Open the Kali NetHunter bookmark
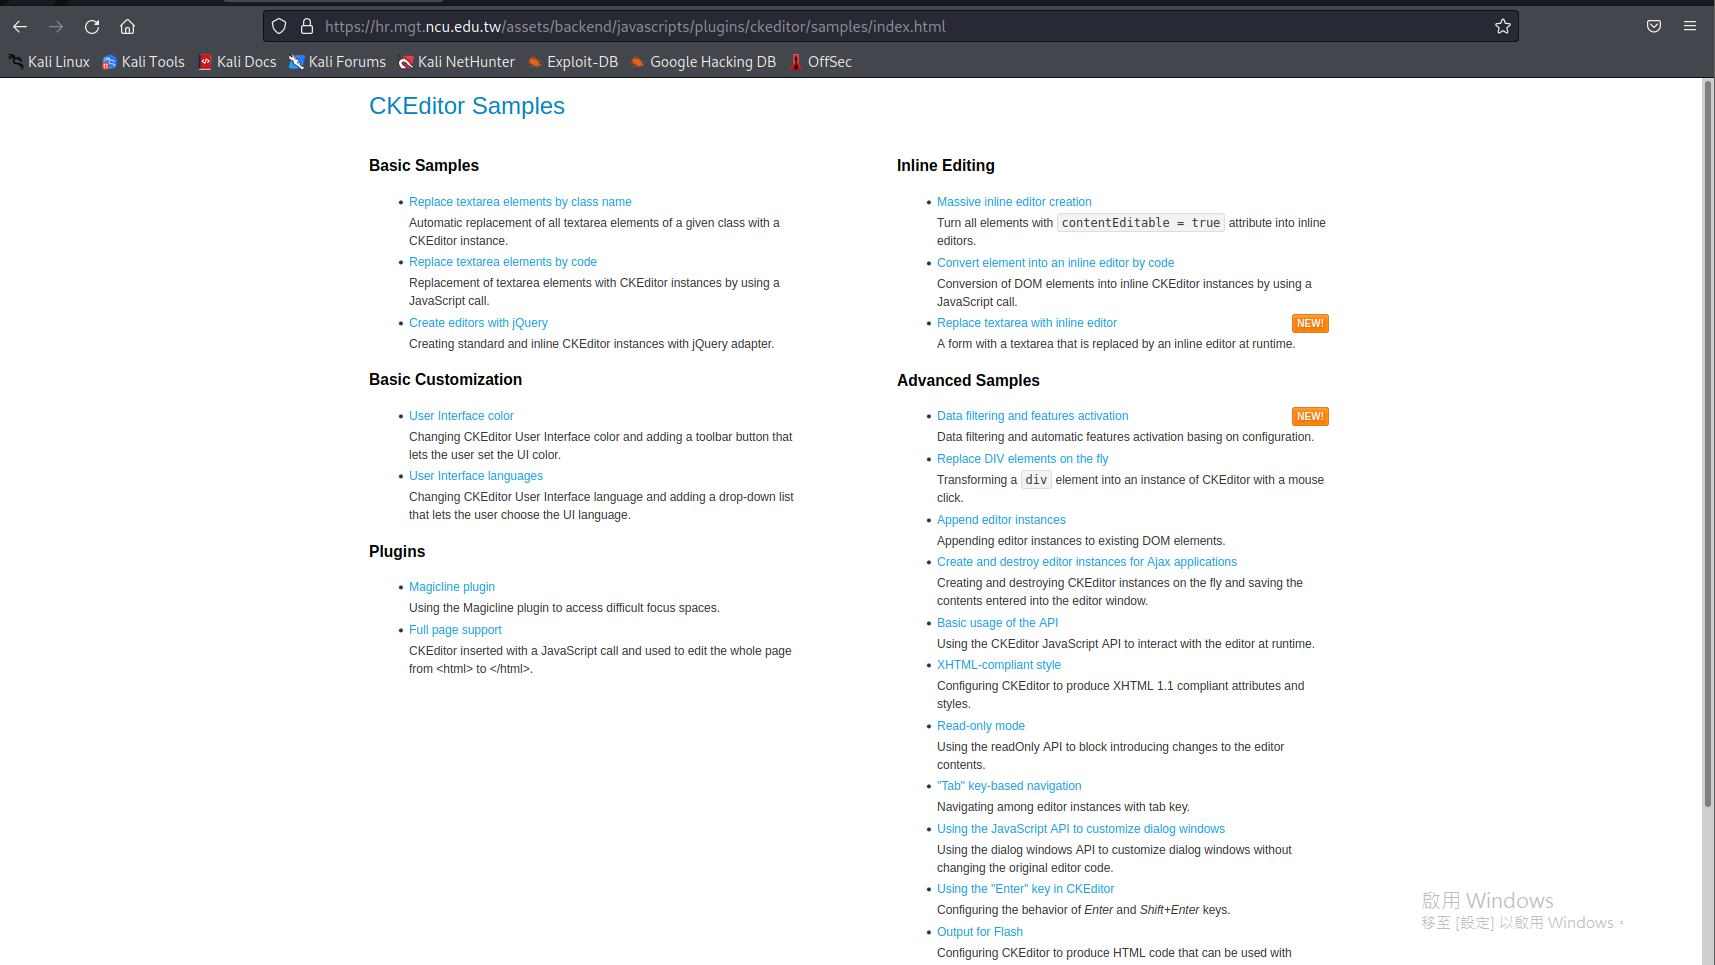This screenshot has width=1715, height=965. (x=457, y=62)
